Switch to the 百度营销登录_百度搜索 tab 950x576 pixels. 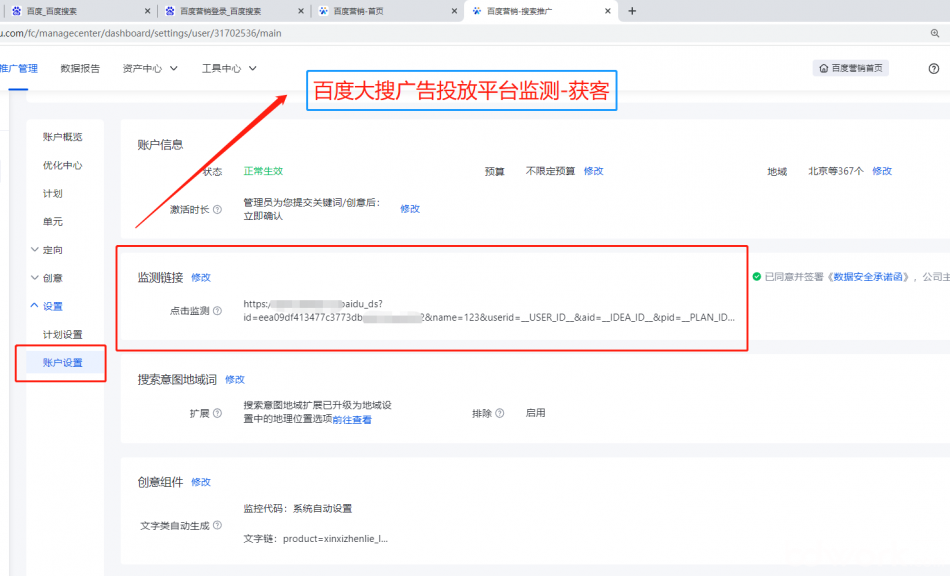point(233,11)
